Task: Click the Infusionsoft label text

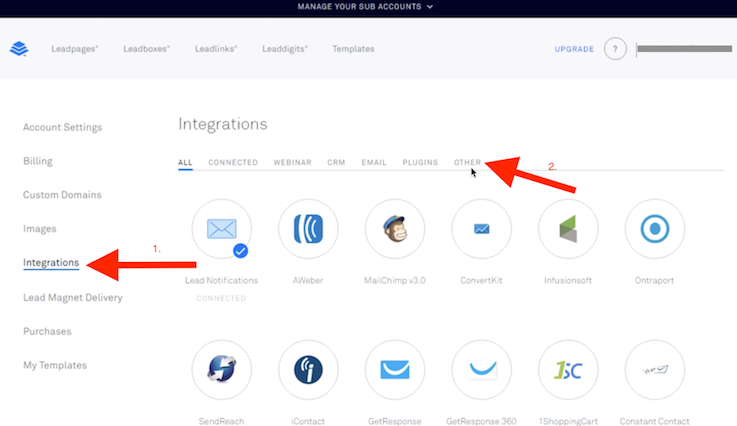Action: [x=568, y=281]
